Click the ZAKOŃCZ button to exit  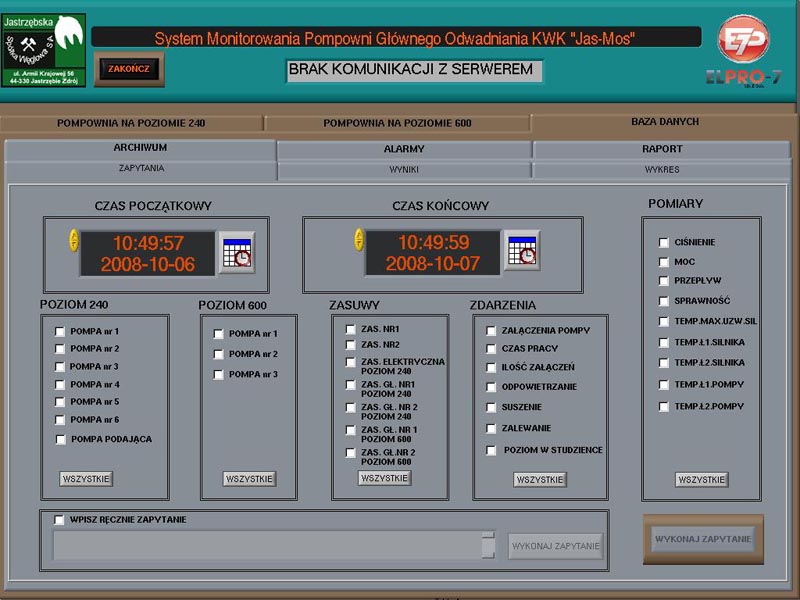point(129,69)
